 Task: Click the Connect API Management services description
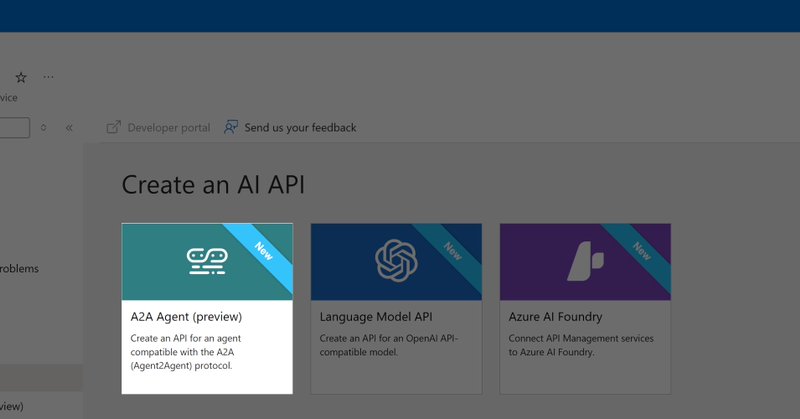click(581, 345)
